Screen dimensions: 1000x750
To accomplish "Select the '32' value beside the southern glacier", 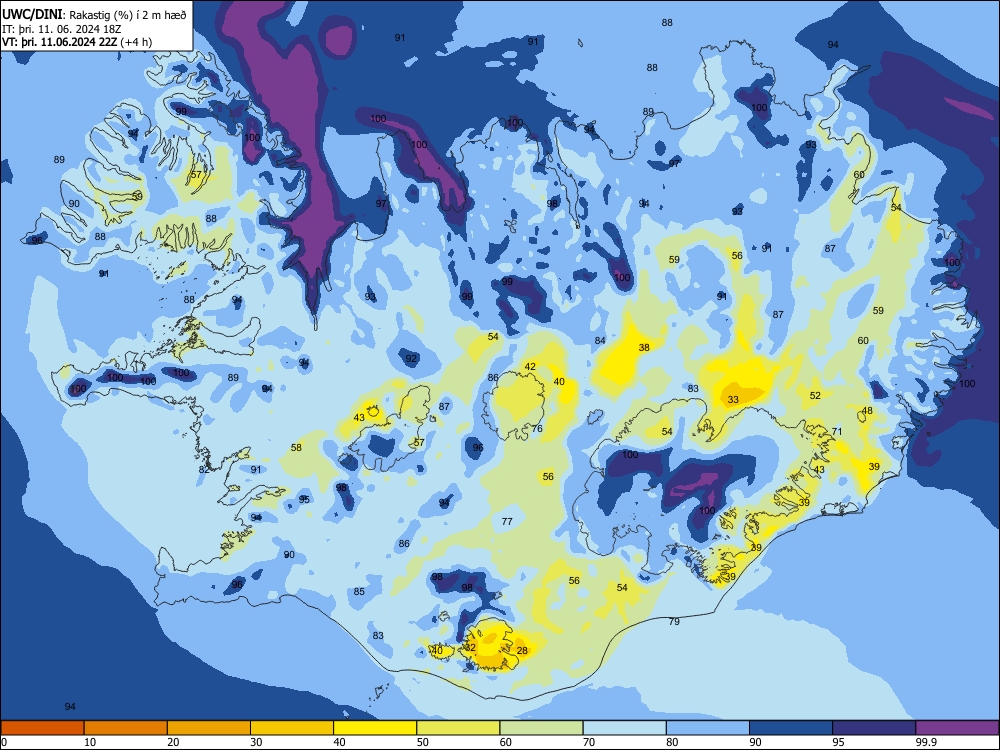I will (x=470, y=647).
